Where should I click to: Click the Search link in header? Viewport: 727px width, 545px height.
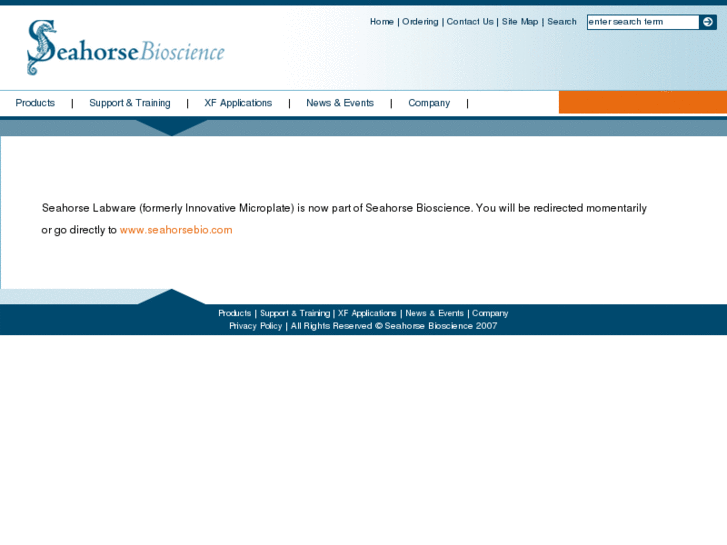tap(562, 22)
